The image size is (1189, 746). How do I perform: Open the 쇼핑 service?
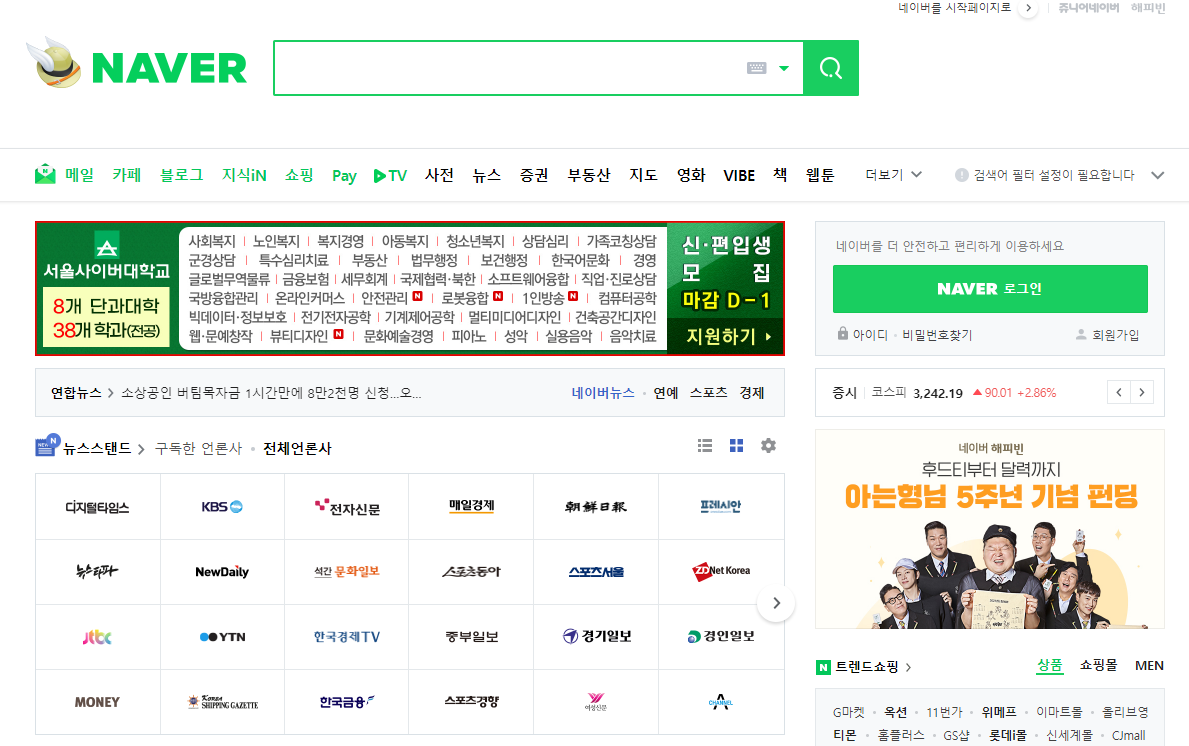[299, 175]
